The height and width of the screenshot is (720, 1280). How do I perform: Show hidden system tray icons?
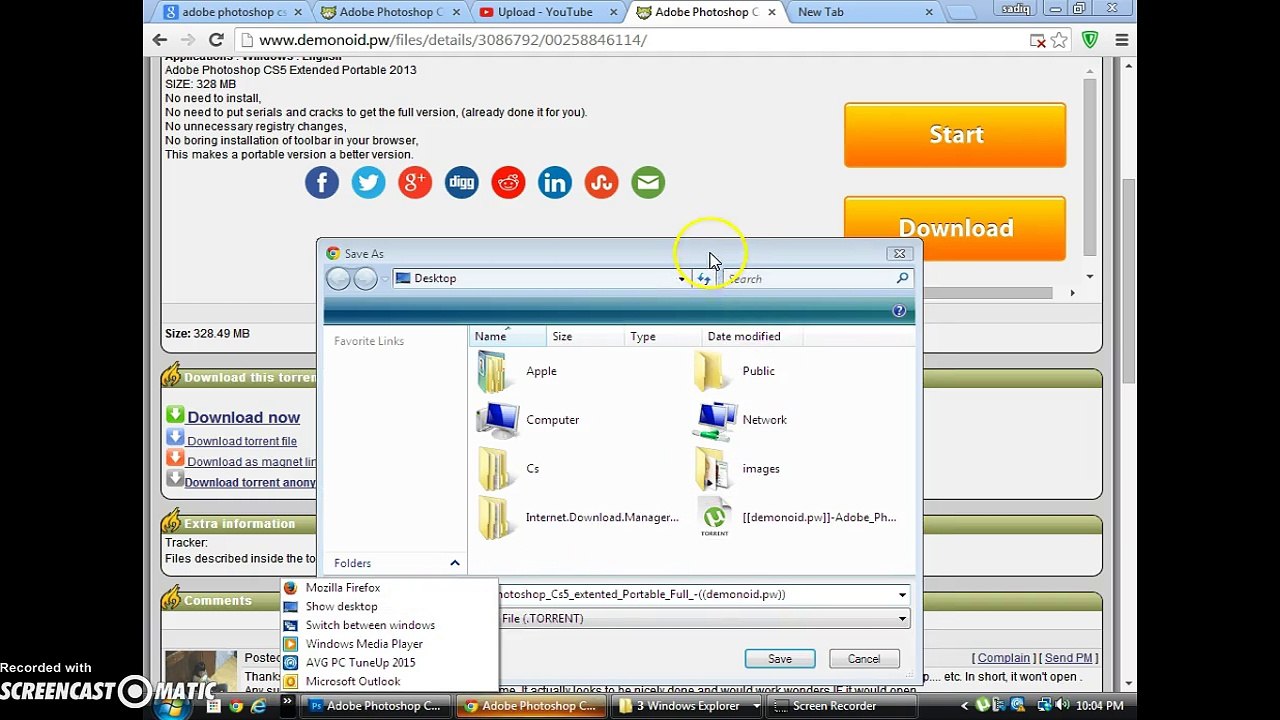(x=965, y=706)
